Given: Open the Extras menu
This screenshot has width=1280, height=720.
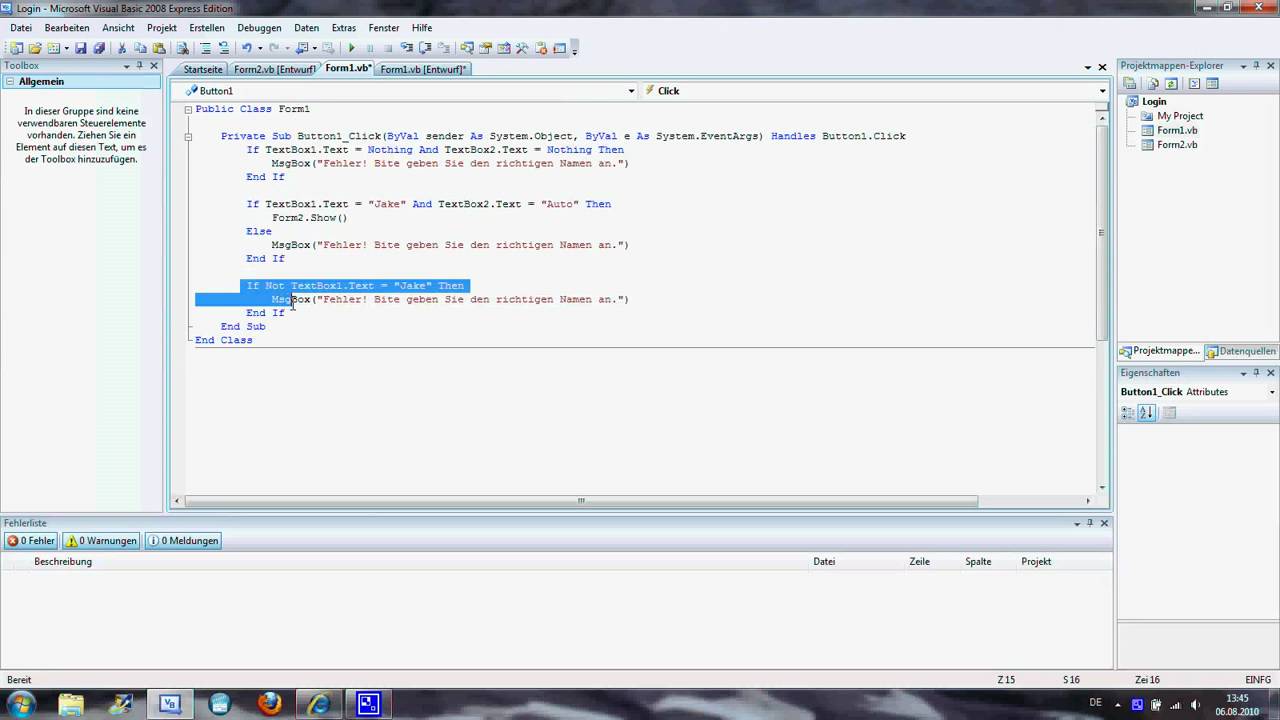Looking at the screenshot, I should coord(343,28).
